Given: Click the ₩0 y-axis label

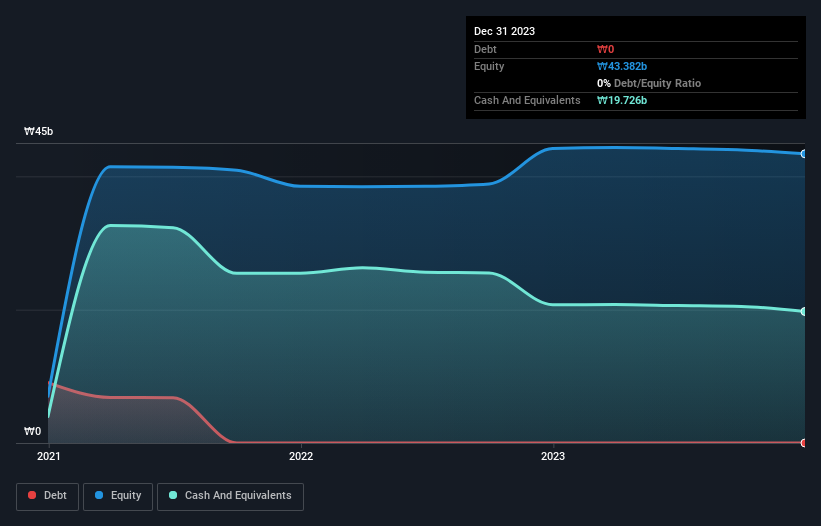Looking at the screenshot, I should 32,431.
